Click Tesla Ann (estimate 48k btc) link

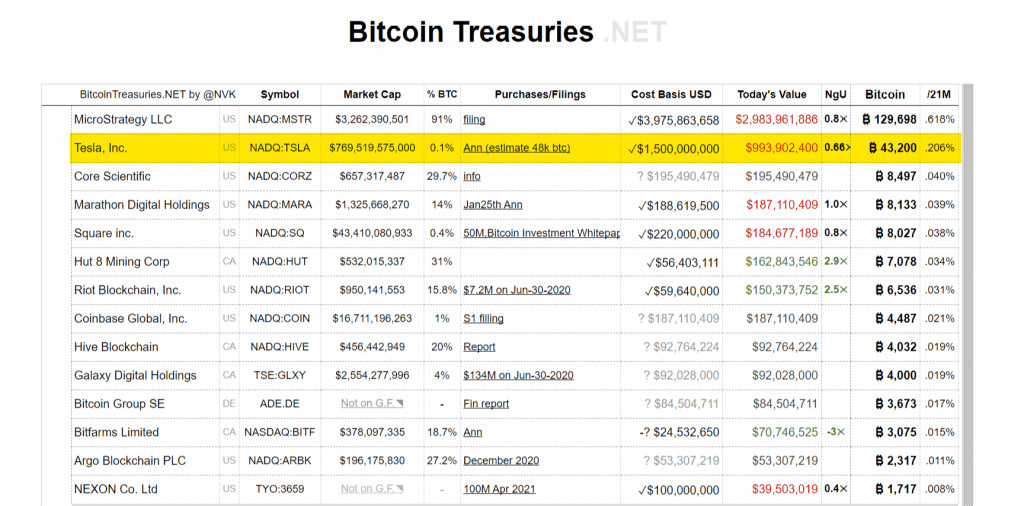pyautogui.click(x=517, y=148)
